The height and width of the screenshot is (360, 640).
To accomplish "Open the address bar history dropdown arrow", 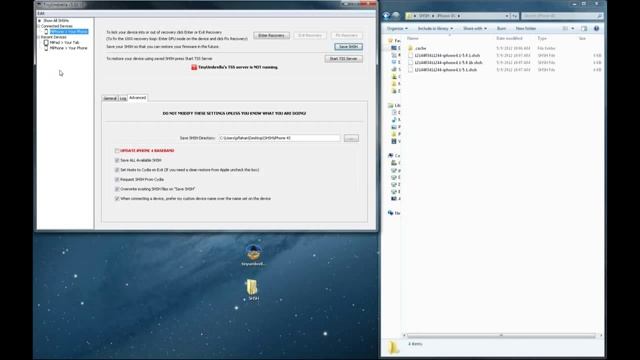I will (507, 16).
